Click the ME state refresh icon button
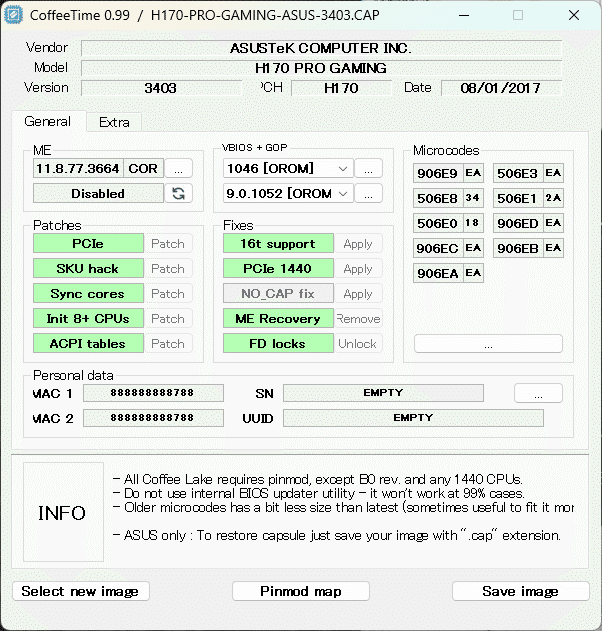This screenshot has width=602, height=631. coord(178,194)
